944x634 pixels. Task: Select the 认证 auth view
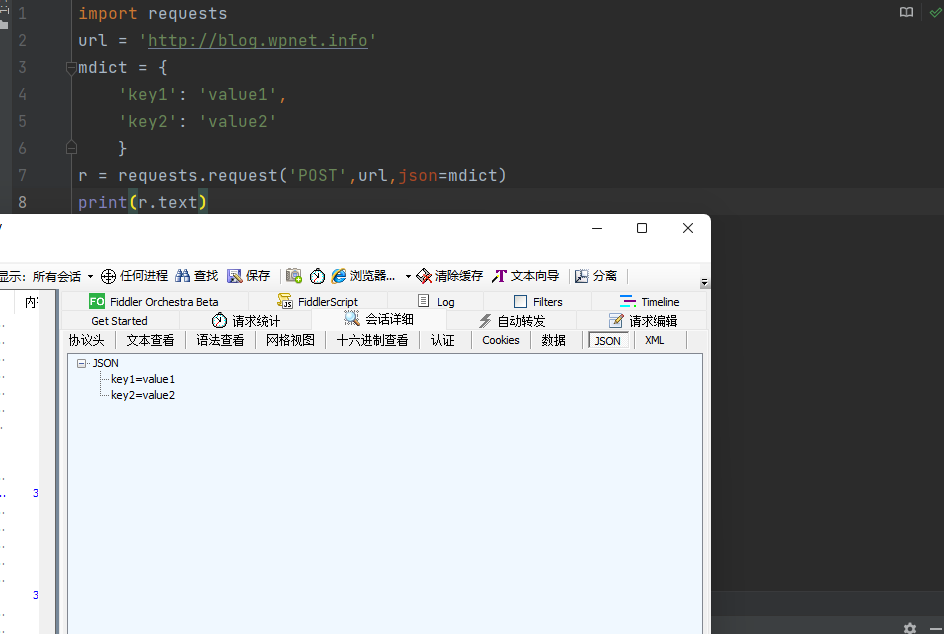[x=442, y=340]
